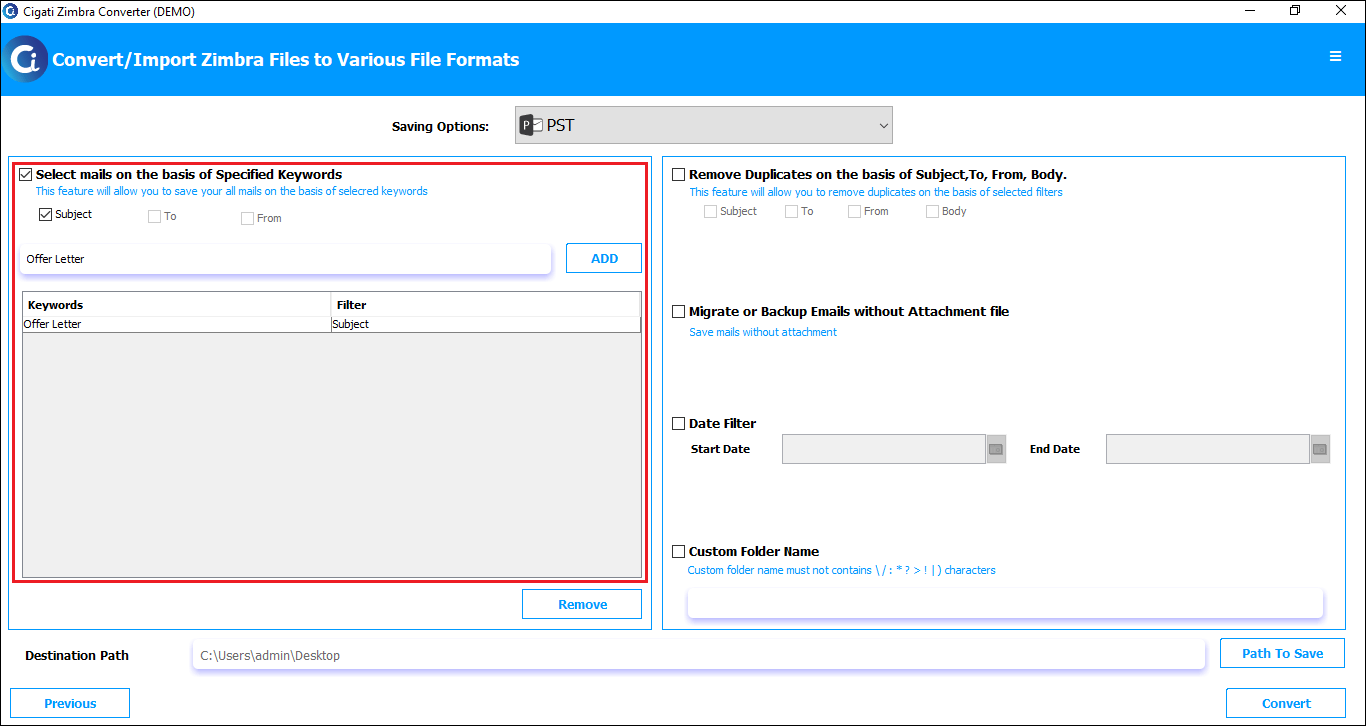Open the End Date calendar picker
Screen dimensions: 1366x726
1320,449
